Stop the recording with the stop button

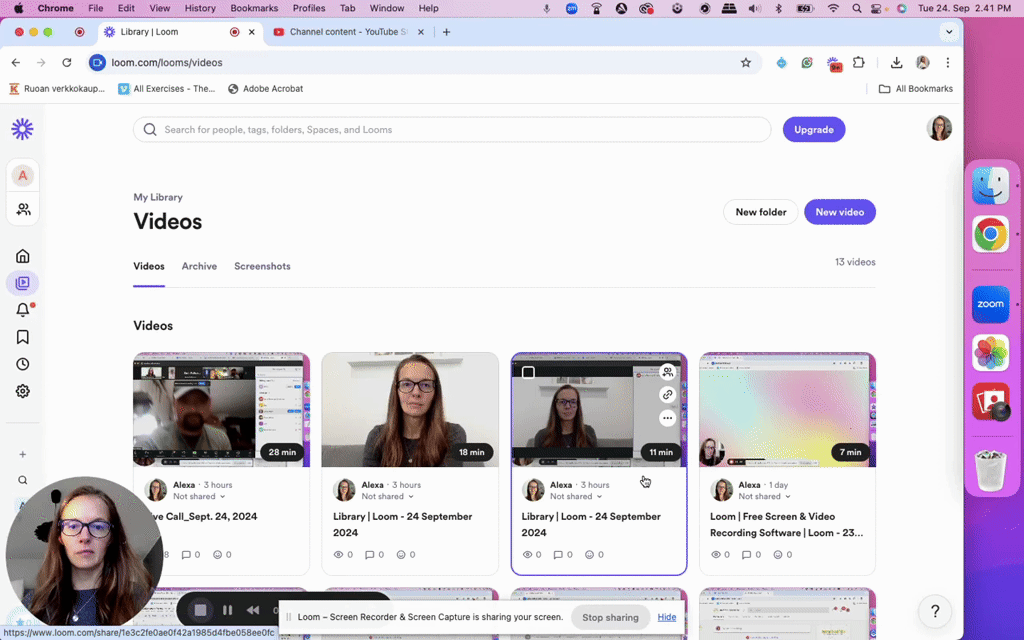tap(200, 610)
